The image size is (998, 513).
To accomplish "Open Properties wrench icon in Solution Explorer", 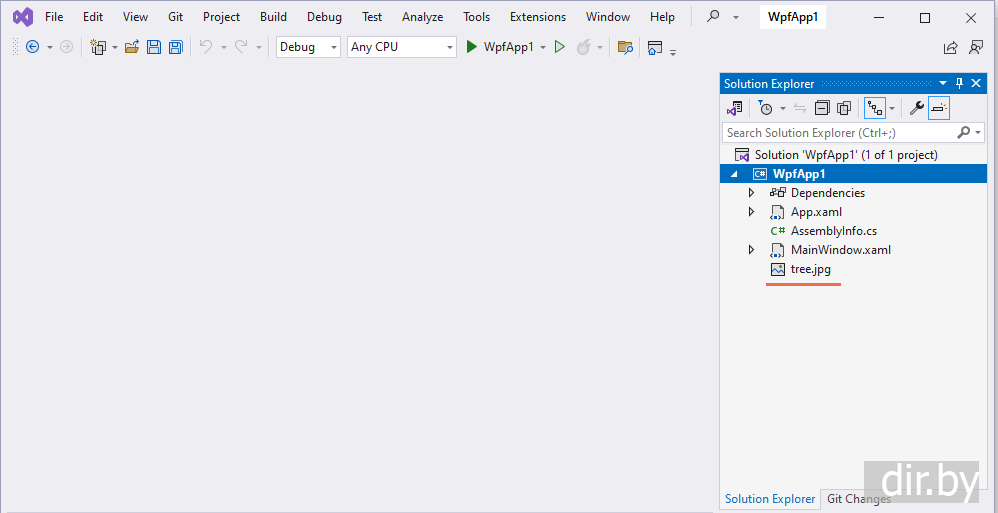I will pyautogui.click(x=916, y=108).
